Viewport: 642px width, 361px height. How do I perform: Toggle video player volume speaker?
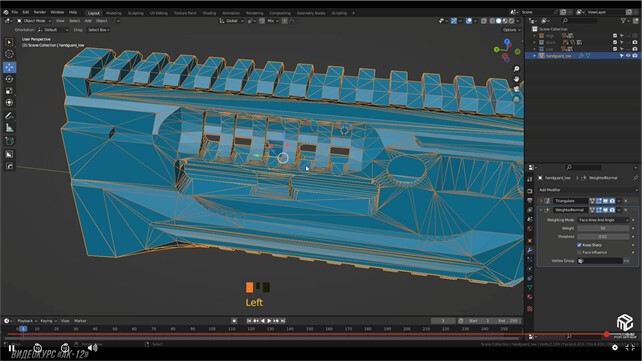(93, 347)
